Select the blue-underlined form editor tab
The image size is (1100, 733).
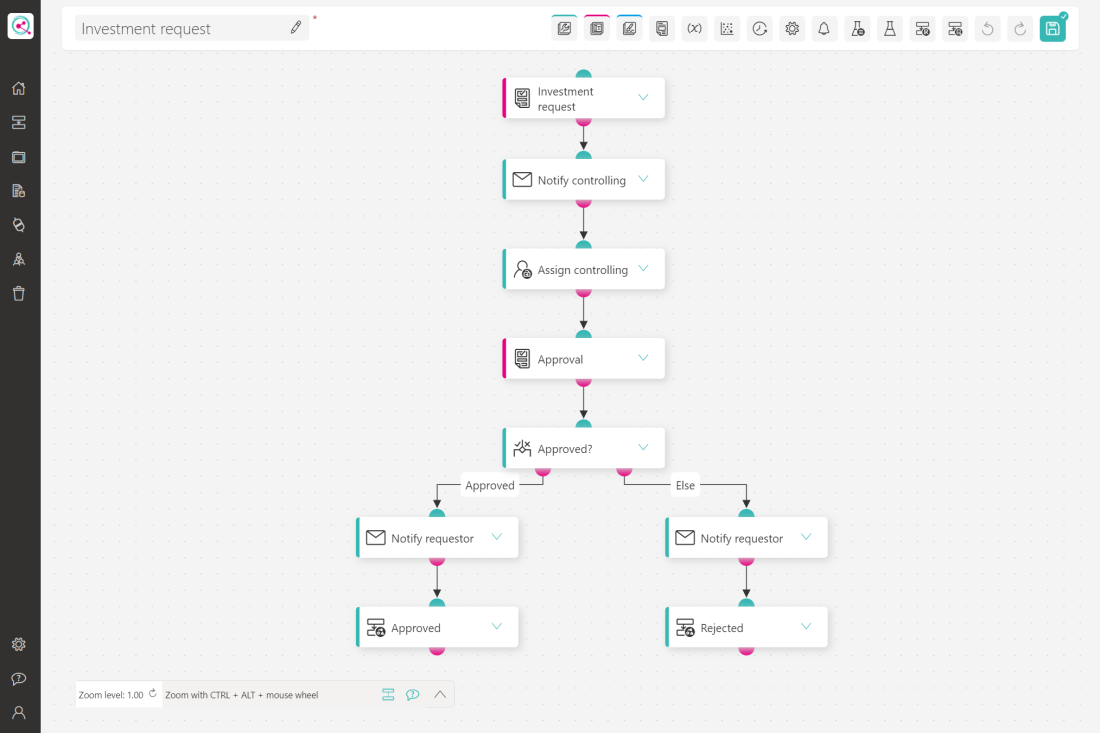point(629,28)
